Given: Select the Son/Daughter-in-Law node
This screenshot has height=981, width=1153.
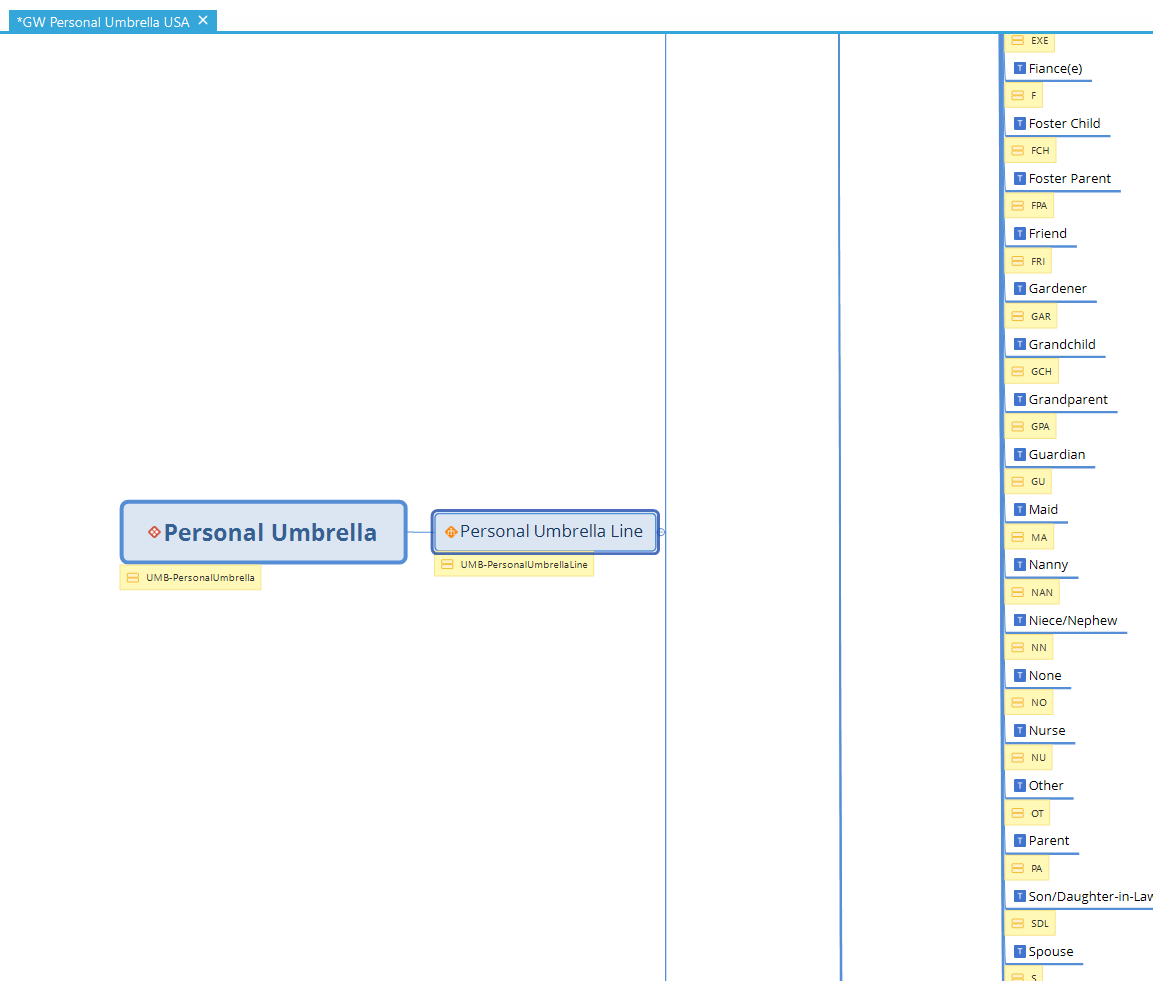Looking at the screenshot, I should click(x=1090, y=897).
